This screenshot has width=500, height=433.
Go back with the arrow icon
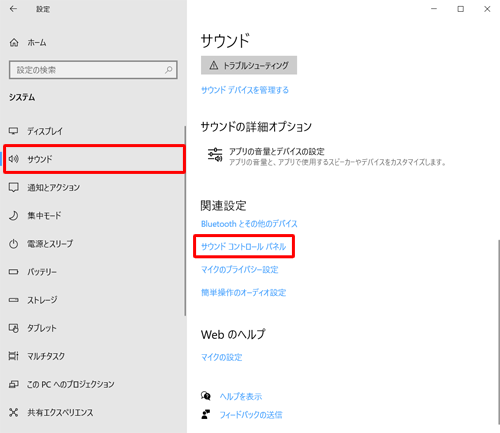13,9
